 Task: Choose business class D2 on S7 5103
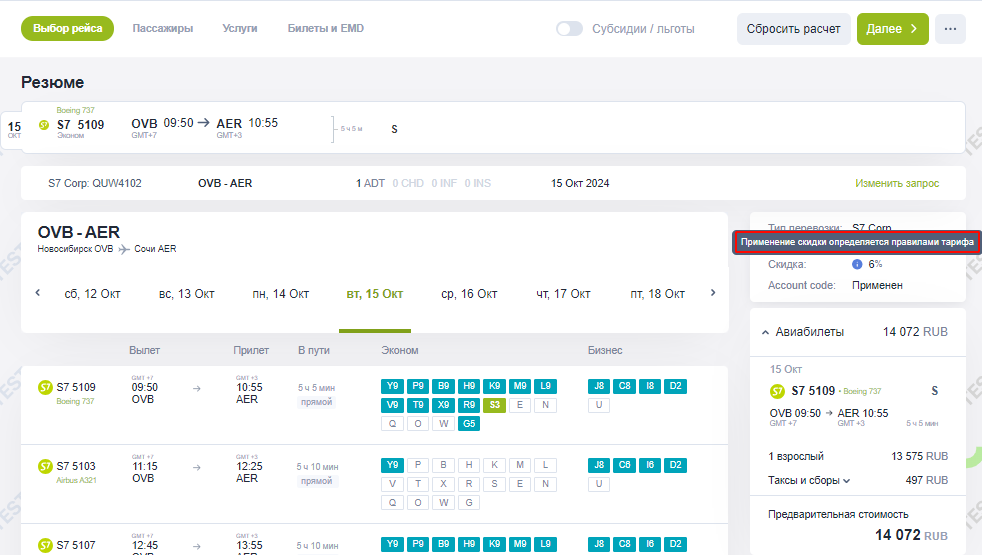[x=675, y=465]
